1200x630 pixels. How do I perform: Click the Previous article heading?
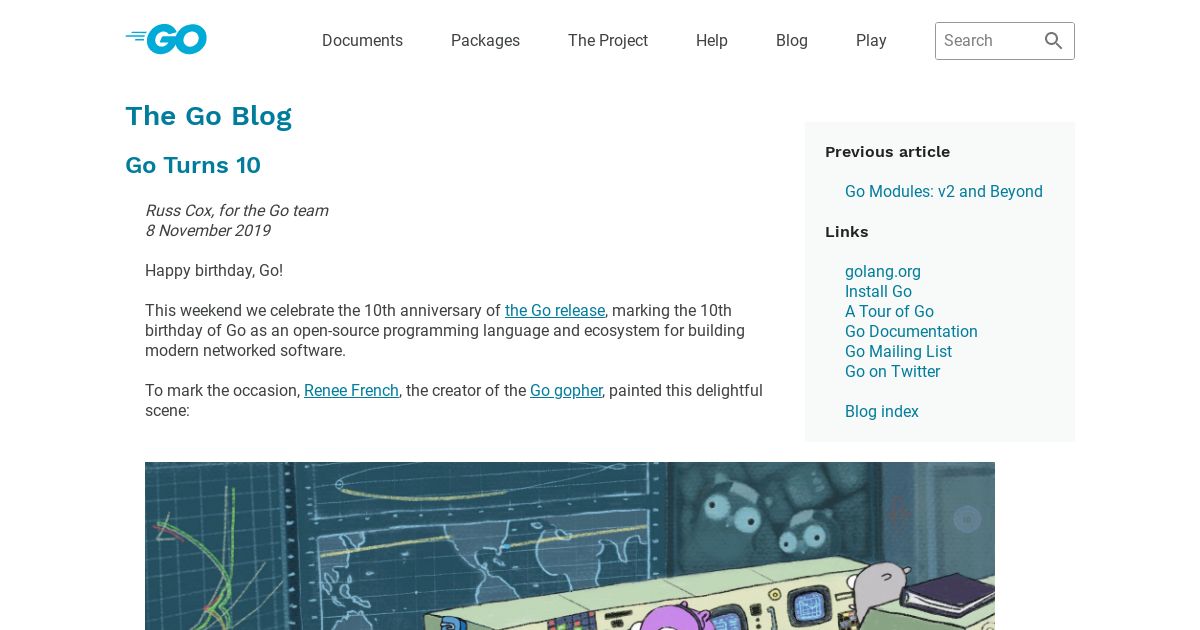(x=887, y=152)
